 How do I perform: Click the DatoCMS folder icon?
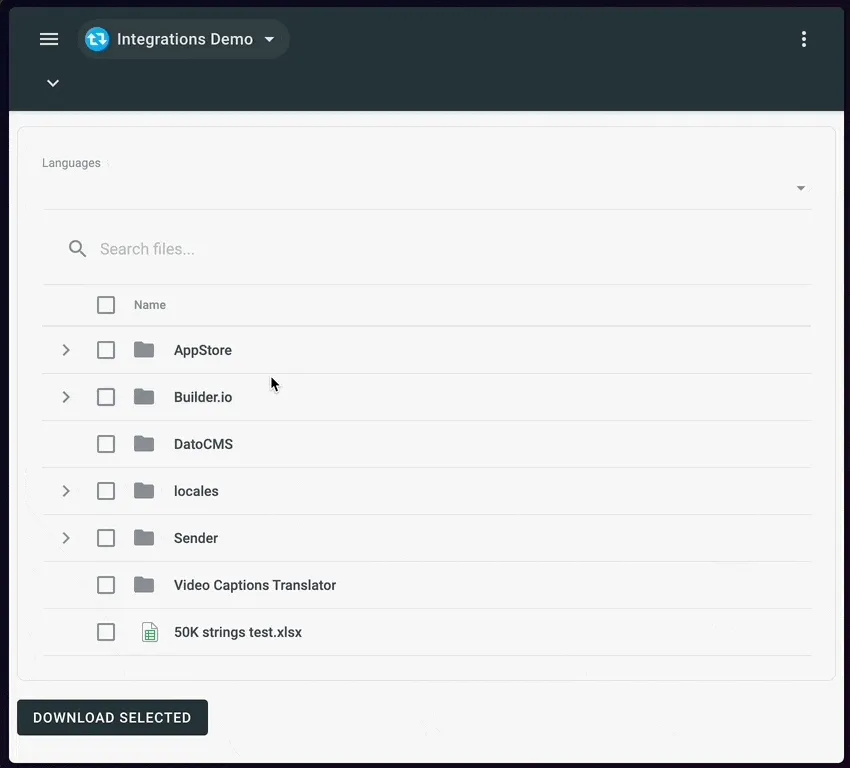coord(144,443)
